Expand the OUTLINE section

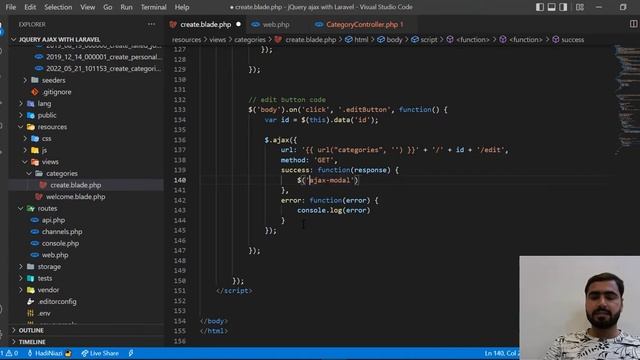click(31, 330)
